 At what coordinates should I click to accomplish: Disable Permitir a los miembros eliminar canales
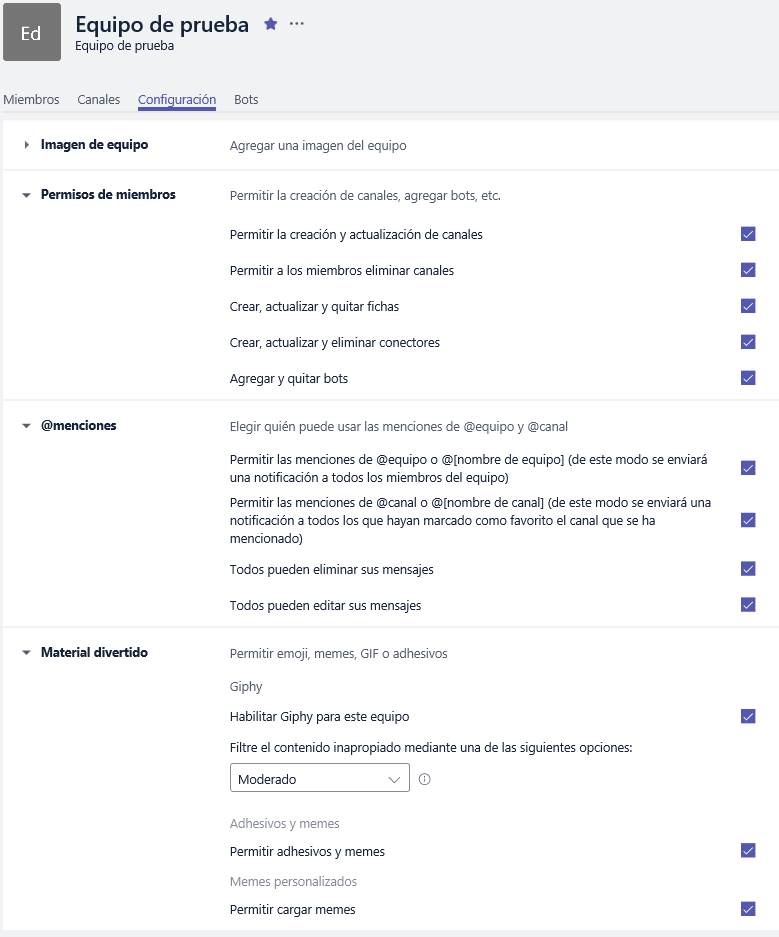pos(748,270)
